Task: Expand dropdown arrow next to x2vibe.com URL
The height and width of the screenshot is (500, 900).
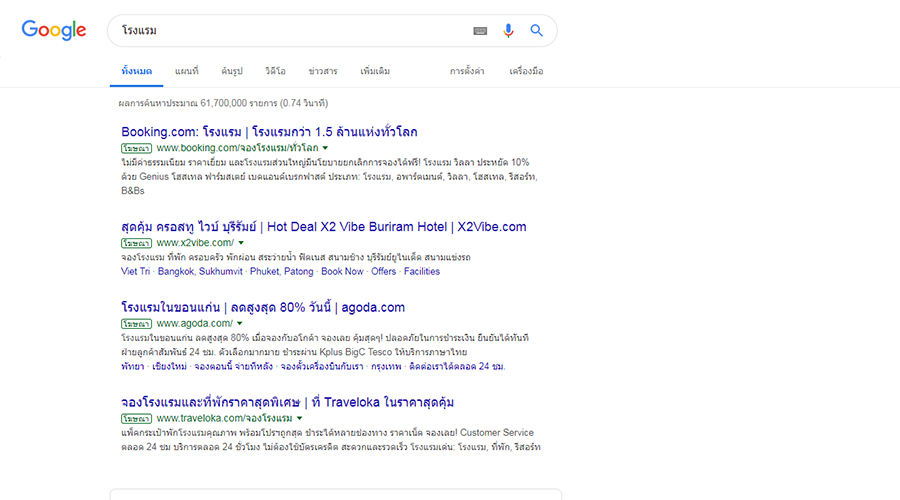Action: [x=241, y=243]
